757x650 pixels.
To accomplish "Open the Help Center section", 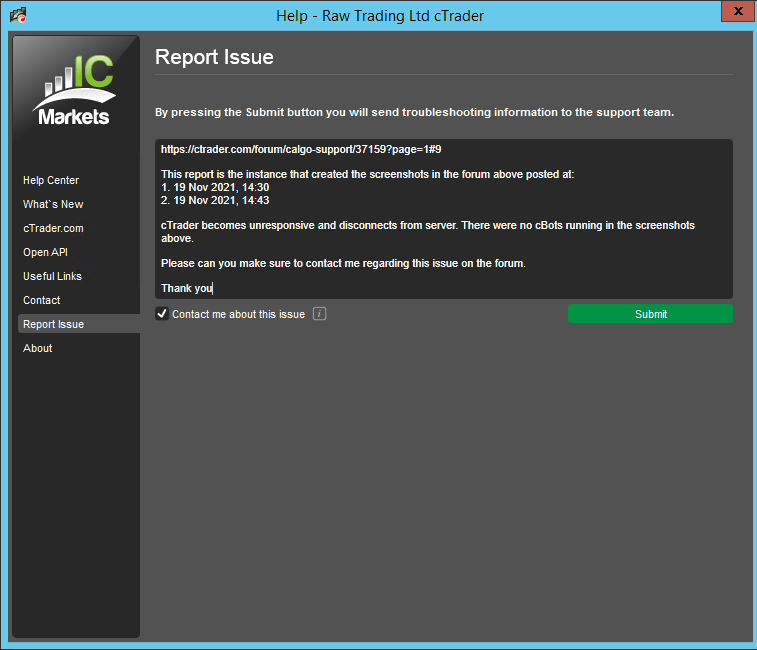I will pyautogui.click(x=51, y=180).
